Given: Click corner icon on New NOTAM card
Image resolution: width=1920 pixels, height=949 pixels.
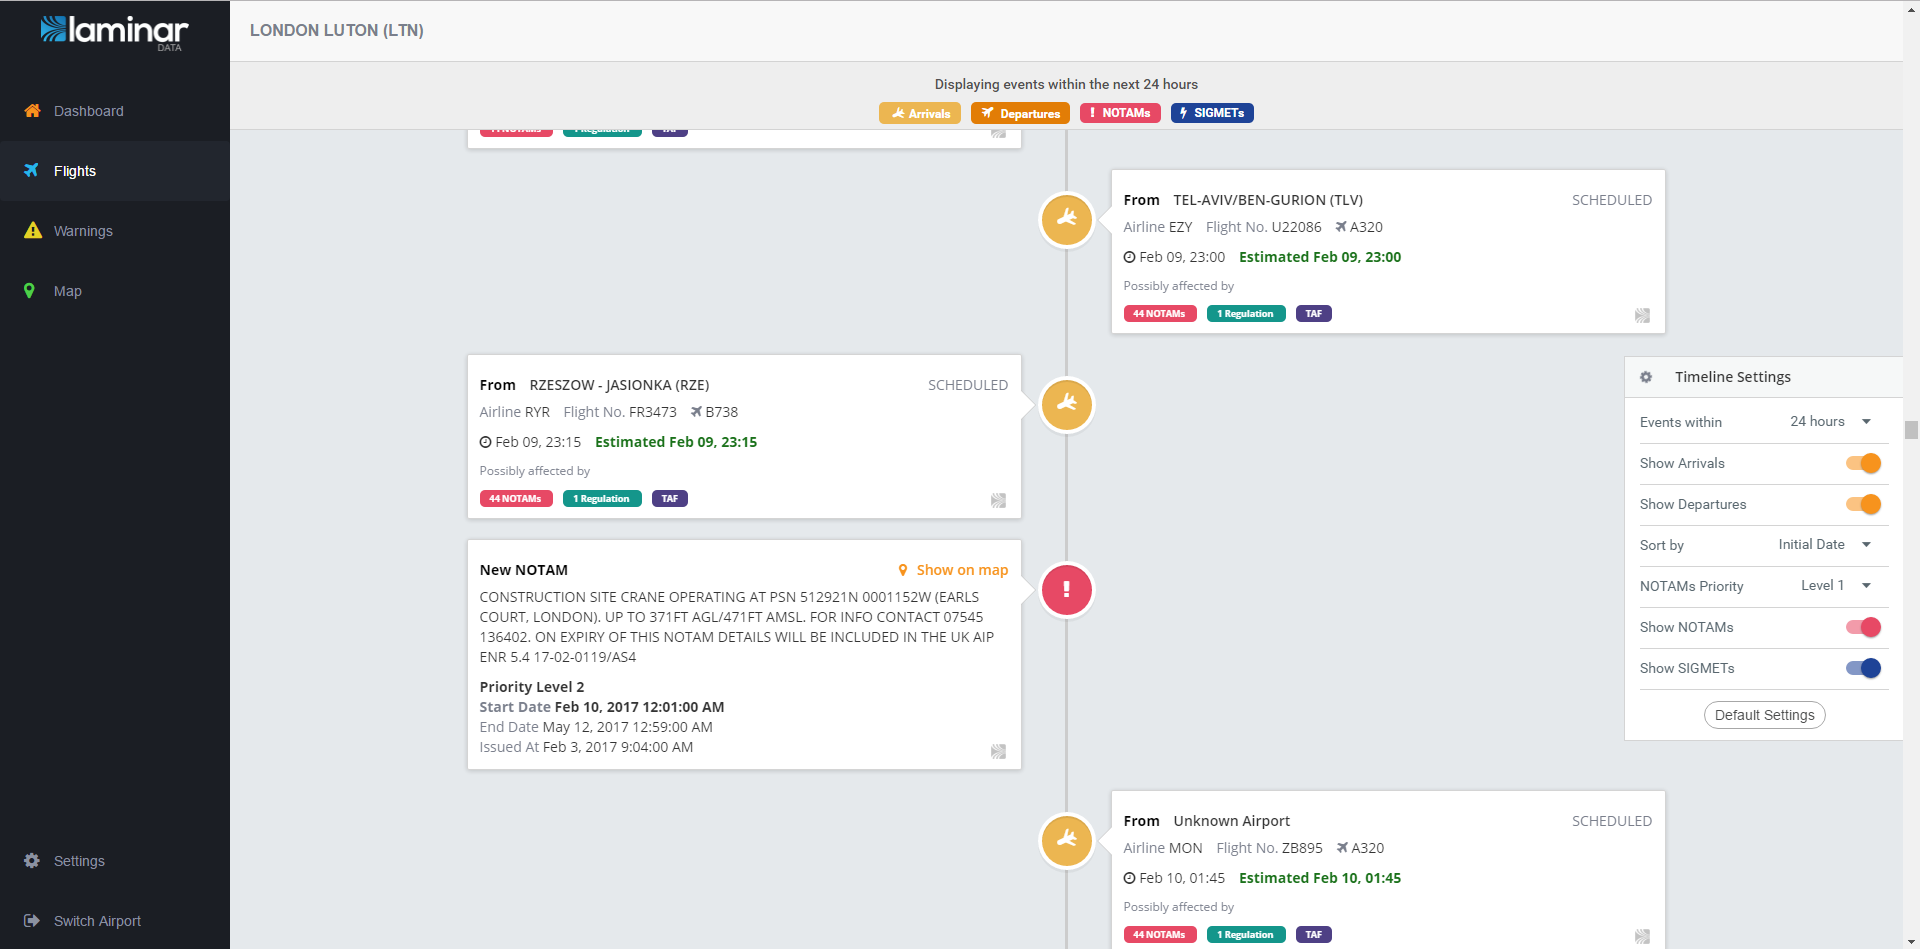Looking at the screenshot, I should [998, 751].
